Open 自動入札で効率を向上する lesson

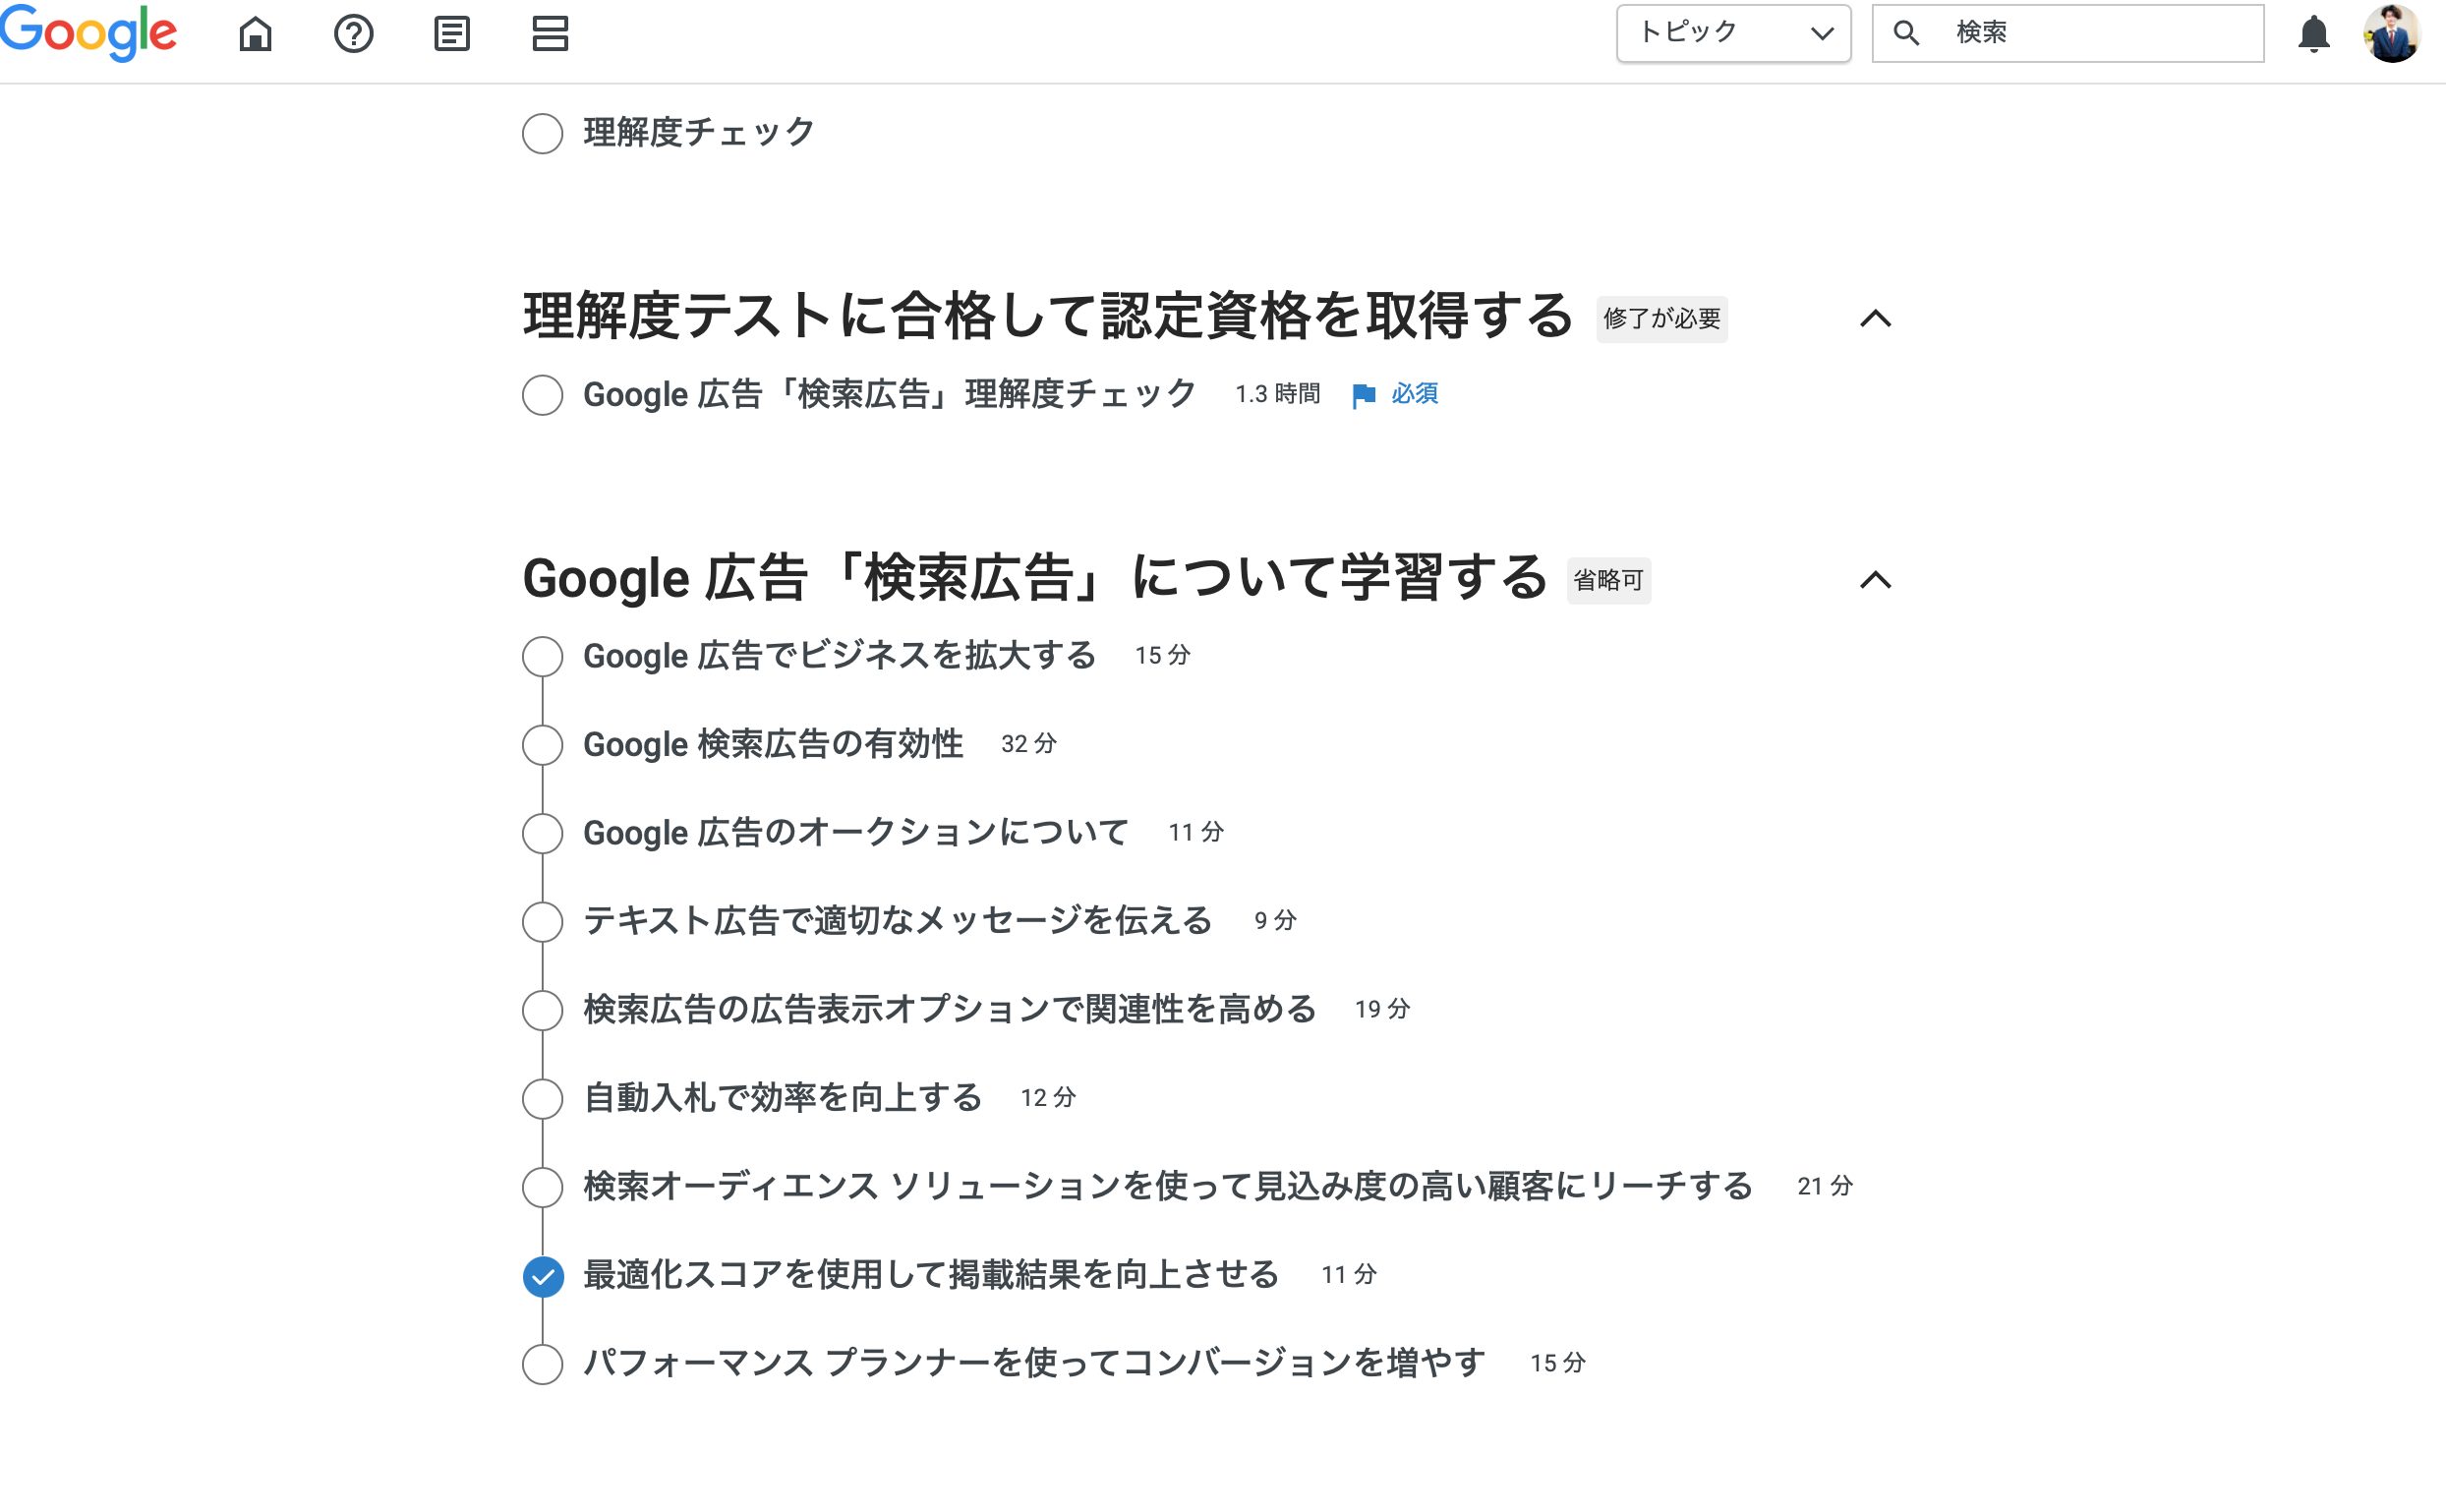782,1098
